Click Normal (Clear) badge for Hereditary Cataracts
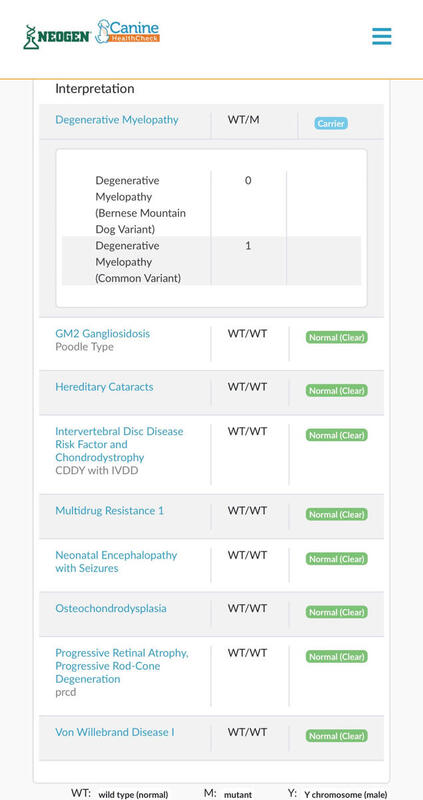Screen dimensions: 423x800 coord(337,390)
